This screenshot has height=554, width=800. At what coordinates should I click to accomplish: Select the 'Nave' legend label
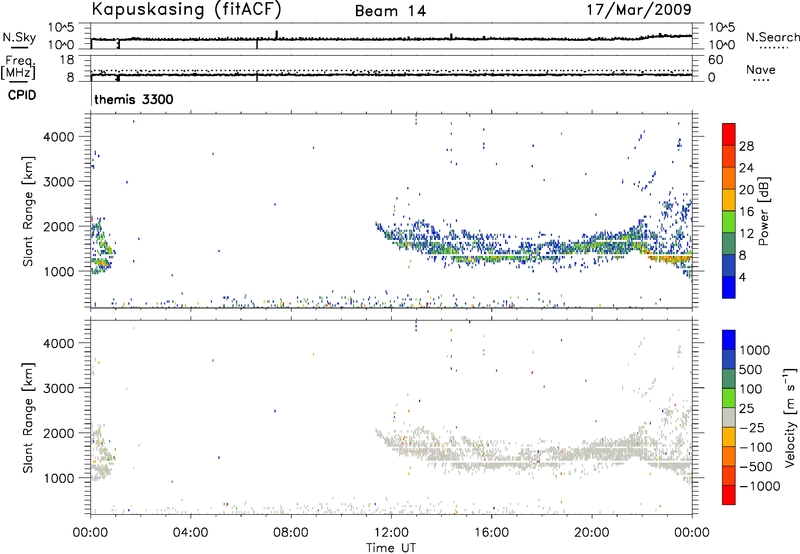(761, 70)
